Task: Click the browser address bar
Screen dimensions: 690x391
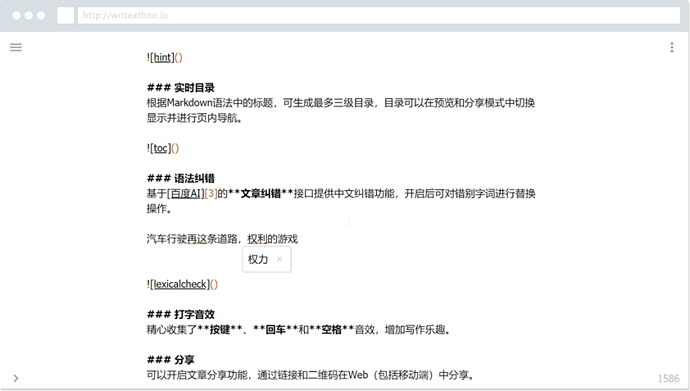Action: (x=379, y=15)
